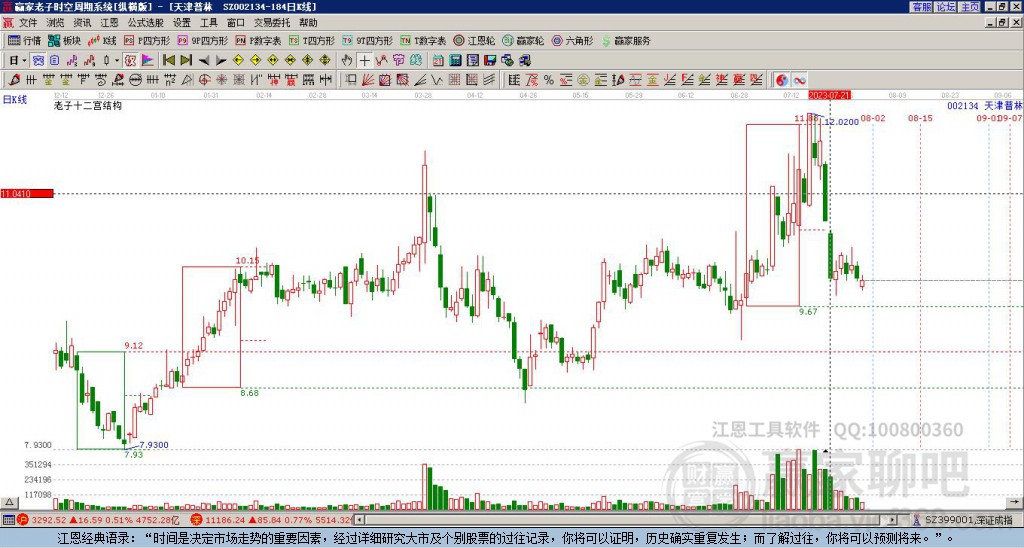Select the zigzag wave line tool
Image resolution: width=1024 pixels, height=548 pixels.
coord(437,80)
